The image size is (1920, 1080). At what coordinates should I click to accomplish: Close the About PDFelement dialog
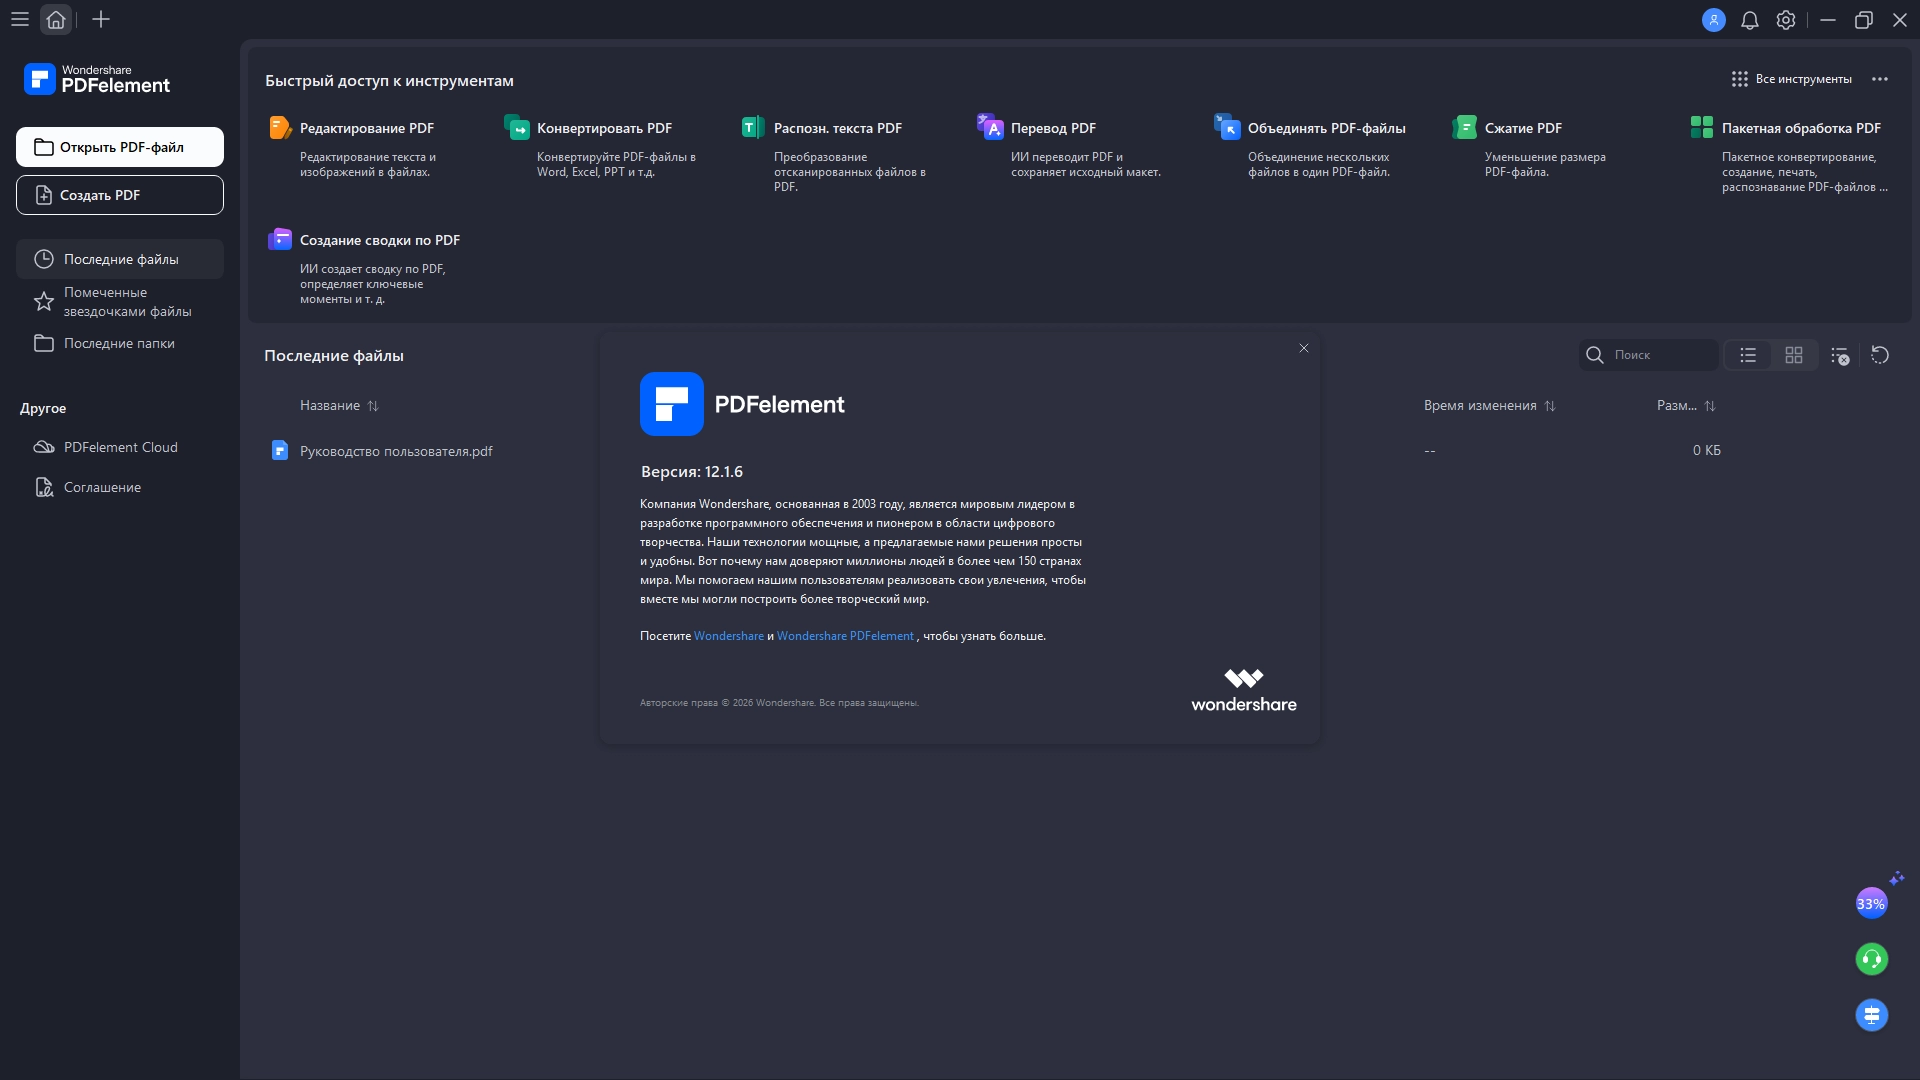point(1304,348)
